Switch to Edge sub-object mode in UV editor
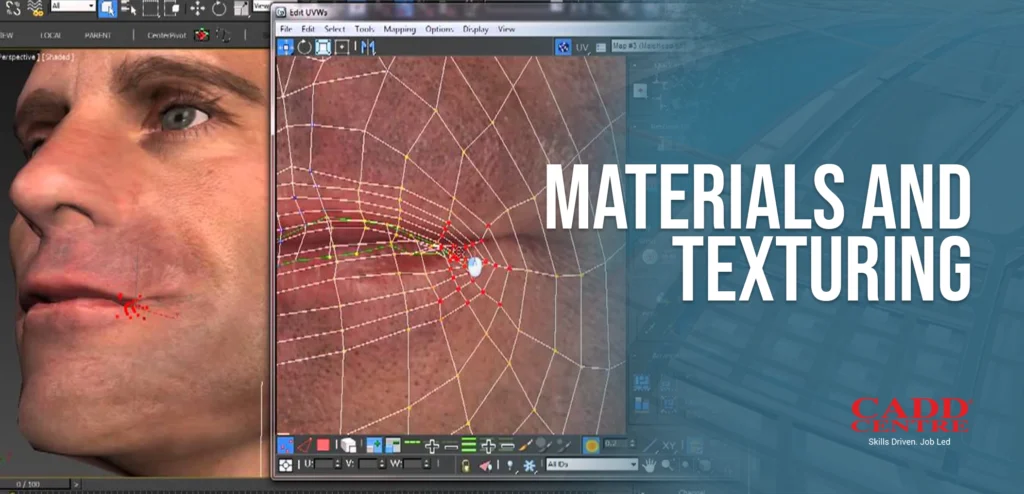 [x=305, y=446]
